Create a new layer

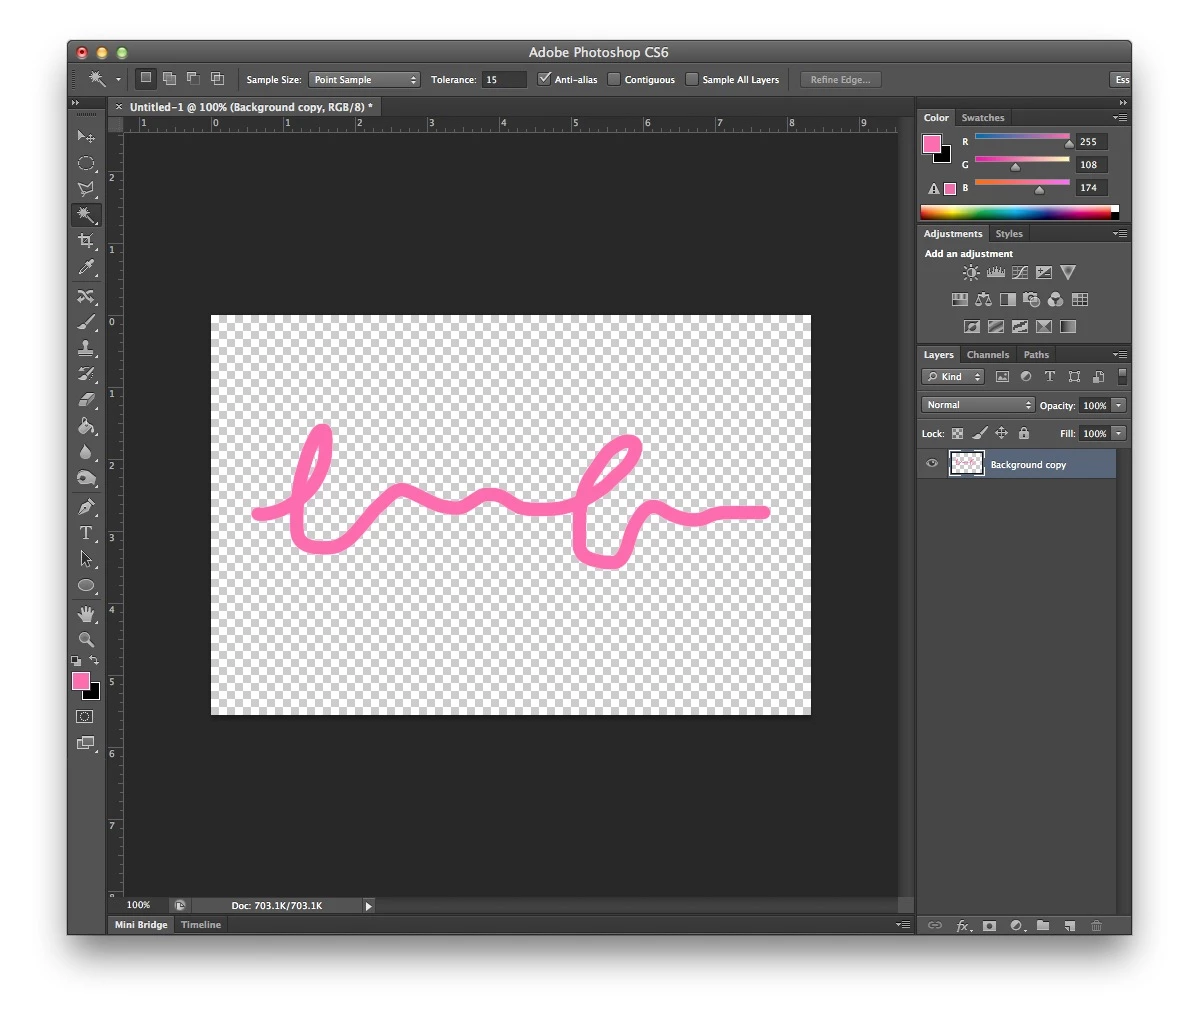point(1070,925)
